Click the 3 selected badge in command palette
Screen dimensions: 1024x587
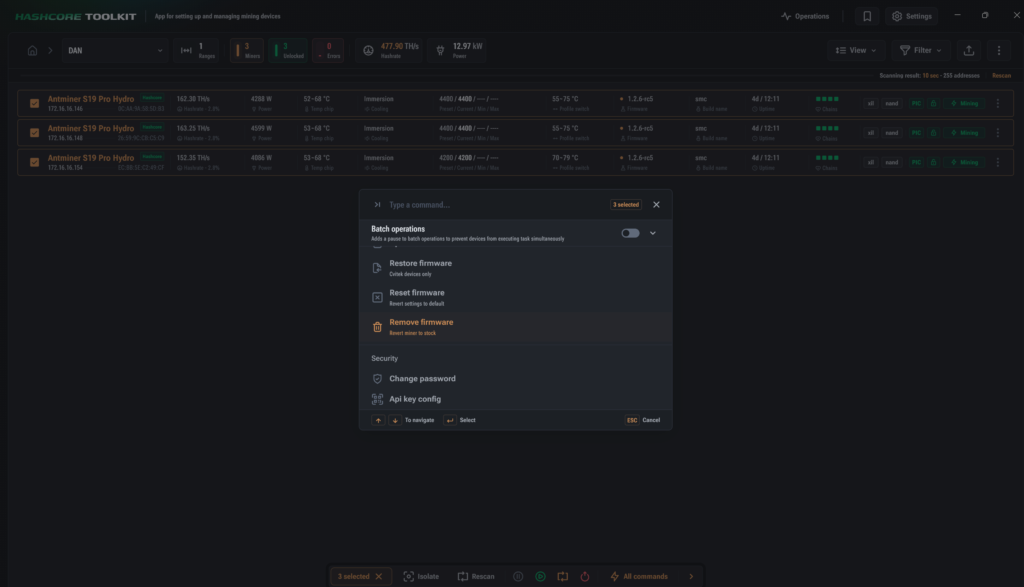(626, 205)
